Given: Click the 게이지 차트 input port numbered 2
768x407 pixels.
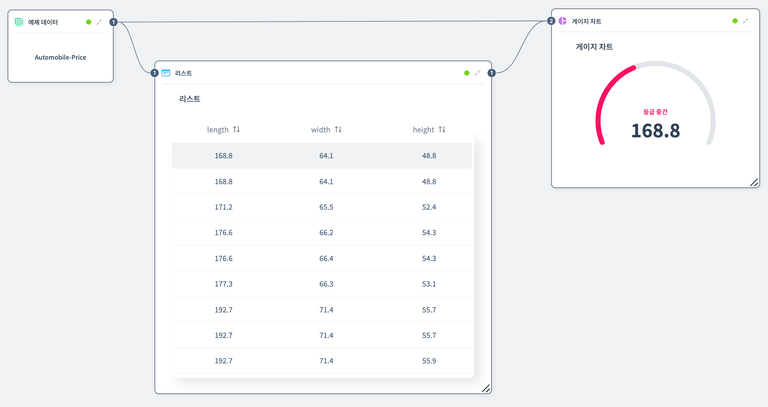Looking at the screenshot, I should [x=551, y=20].
